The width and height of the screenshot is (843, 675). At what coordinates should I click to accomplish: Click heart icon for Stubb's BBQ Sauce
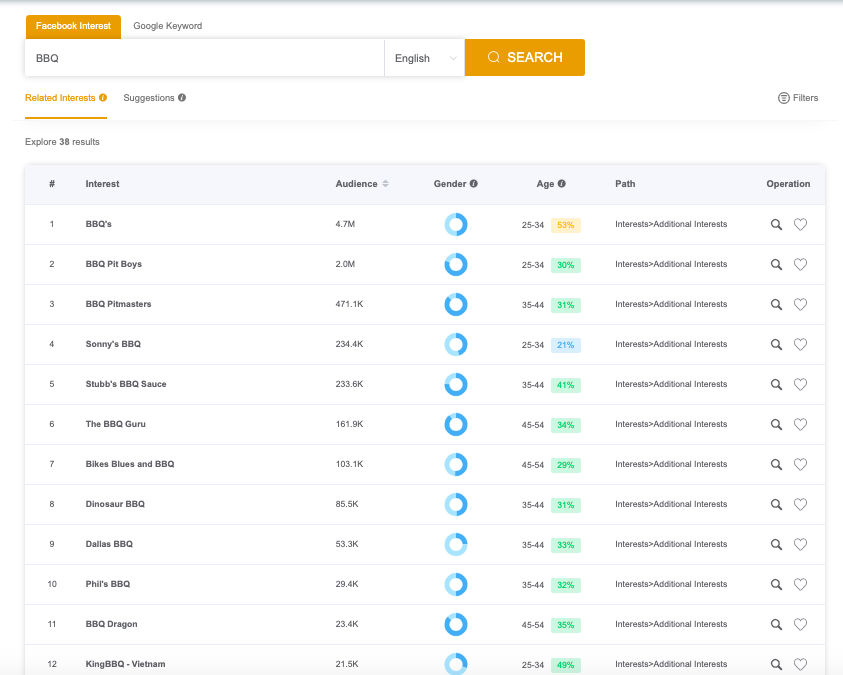(801, 385)
